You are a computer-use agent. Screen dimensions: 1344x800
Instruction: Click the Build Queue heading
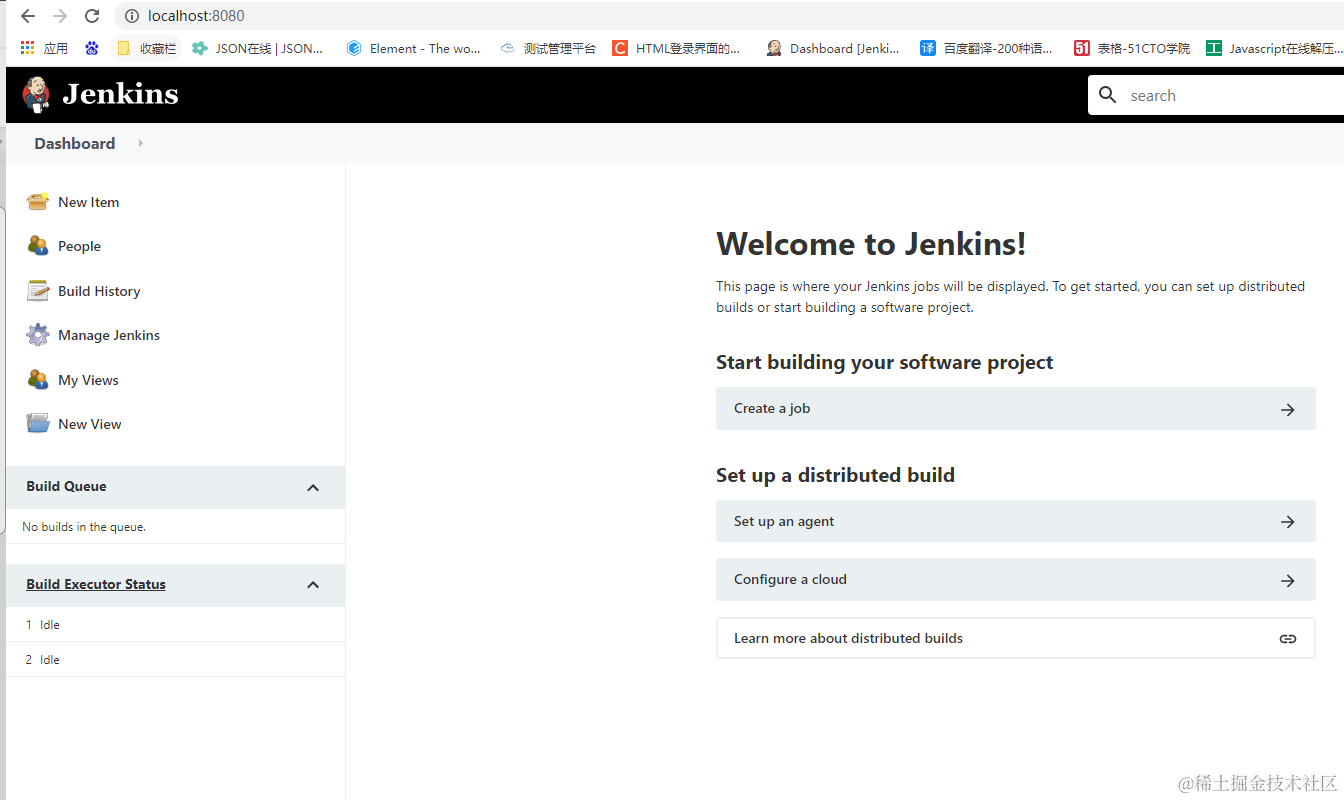(x=66, y=486)
